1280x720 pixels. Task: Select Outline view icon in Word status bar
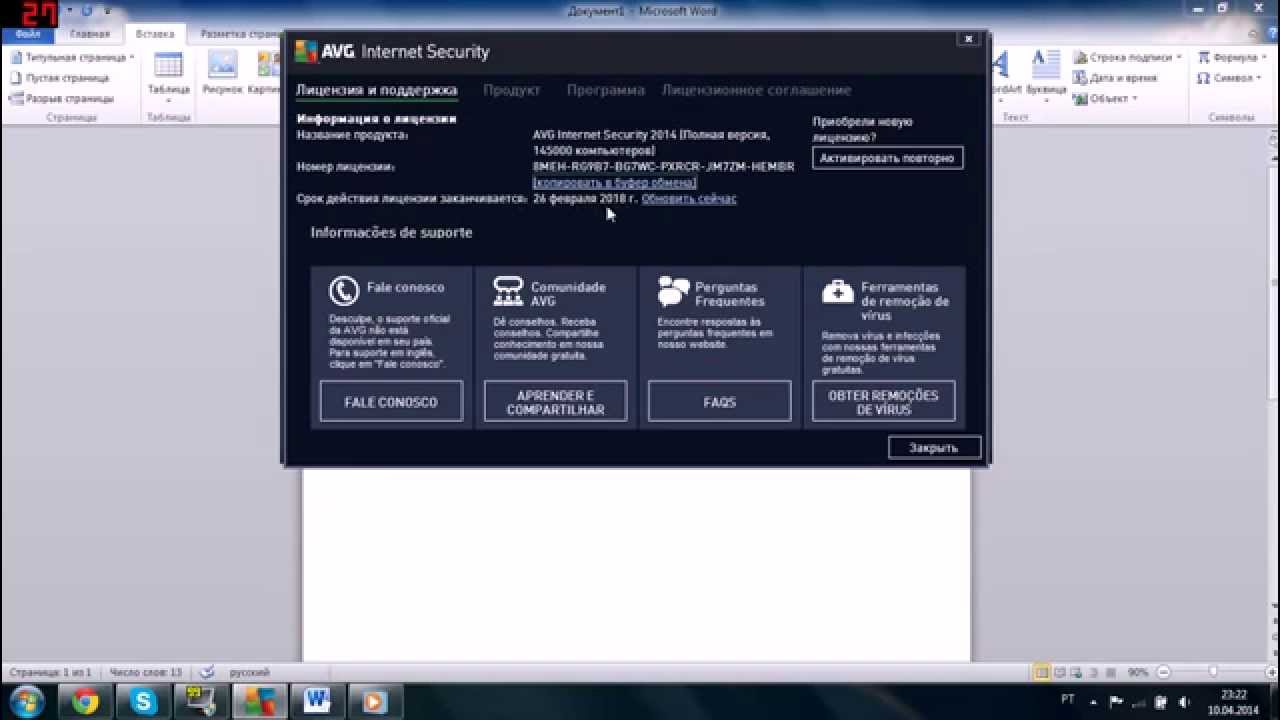pyautogui.click(x=1094, y=672)
